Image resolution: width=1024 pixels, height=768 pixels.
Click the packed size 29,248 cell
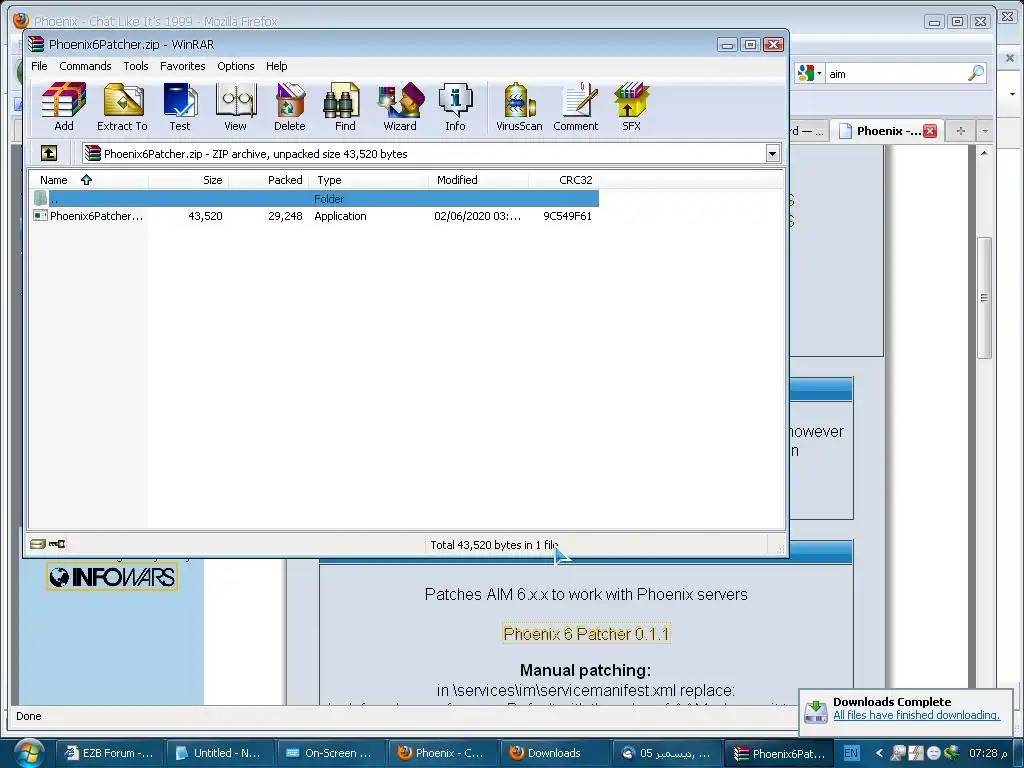tap(285, 216)
